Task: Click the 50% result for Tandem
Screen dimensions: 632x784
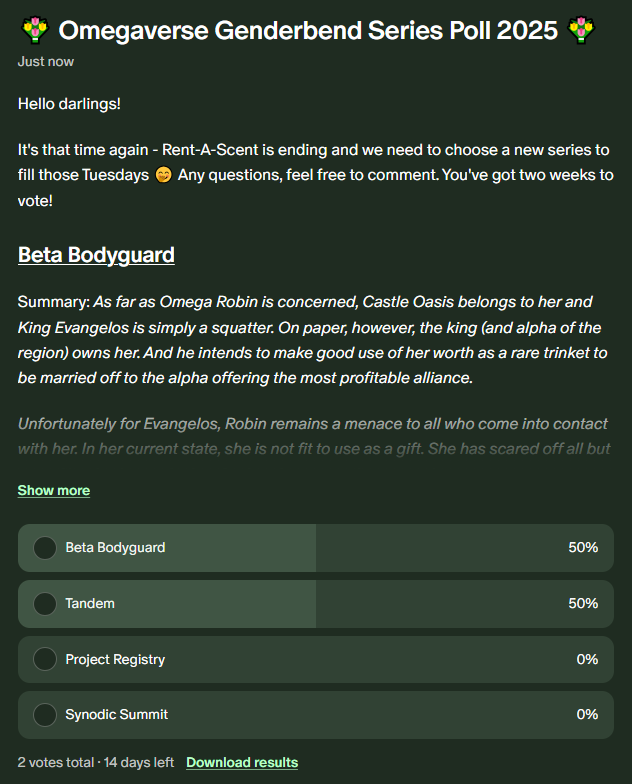Action: 583,604
